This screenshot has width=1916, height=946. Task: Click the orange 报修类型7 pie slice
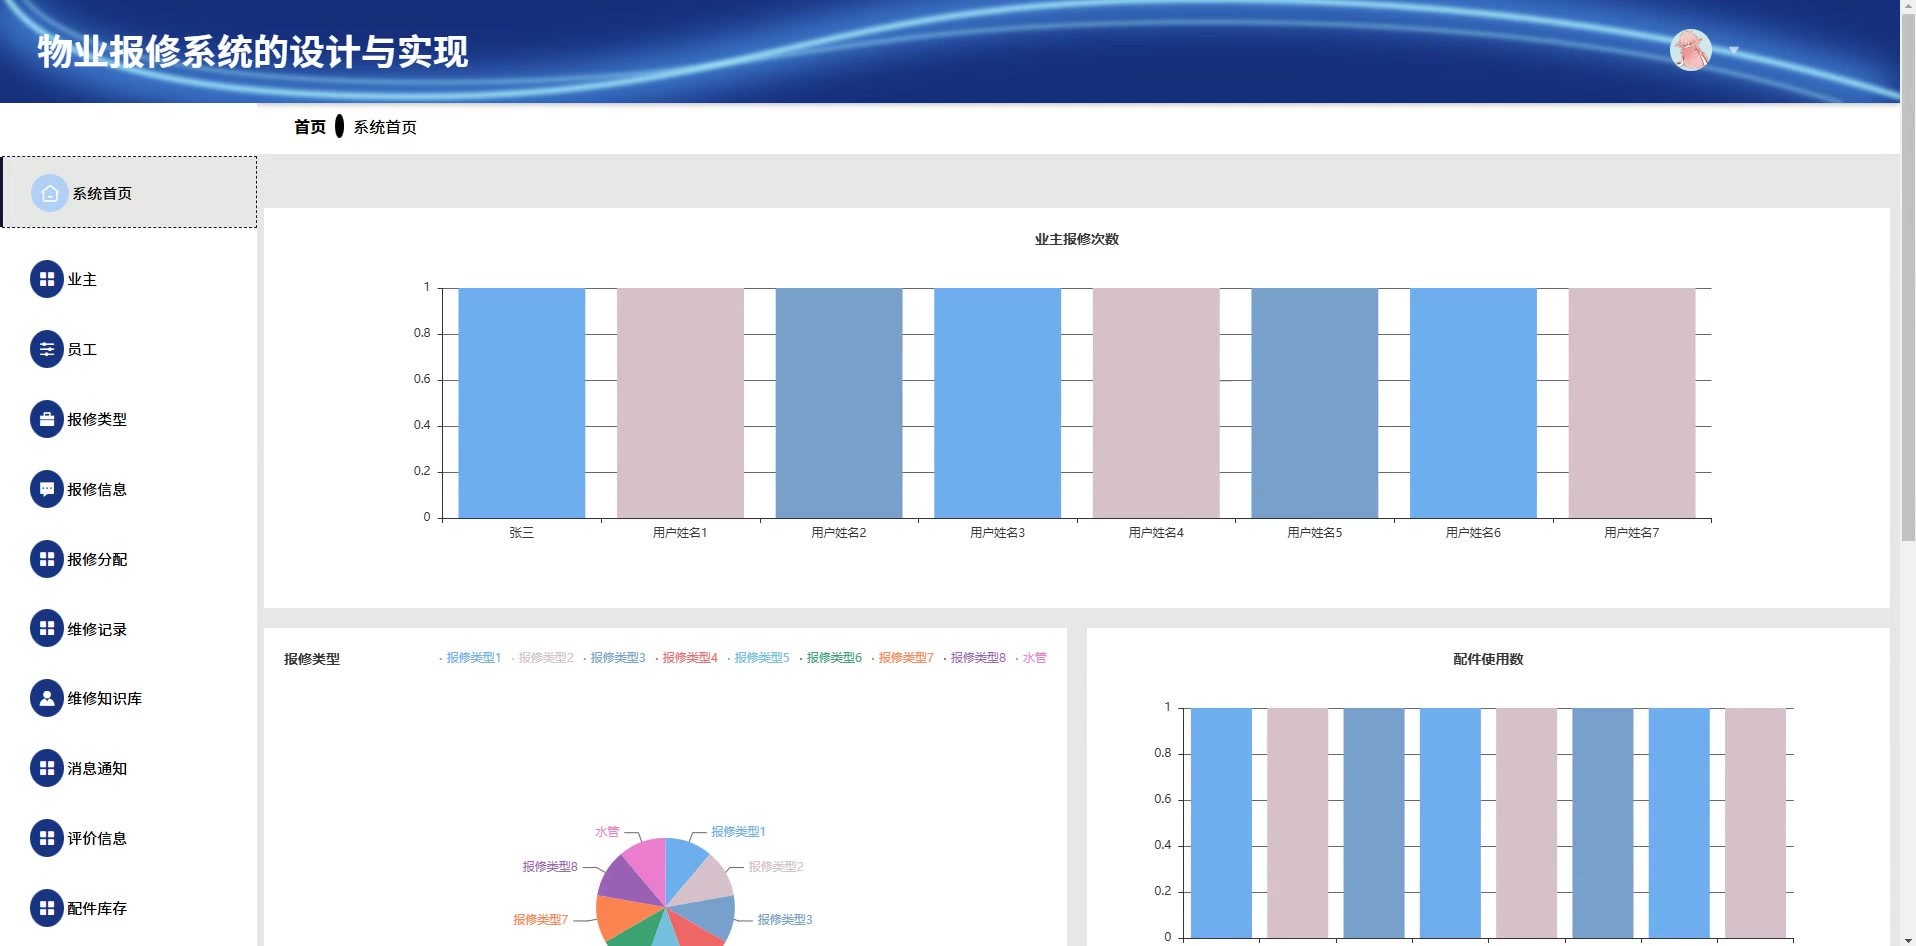(x=620, y=915)
